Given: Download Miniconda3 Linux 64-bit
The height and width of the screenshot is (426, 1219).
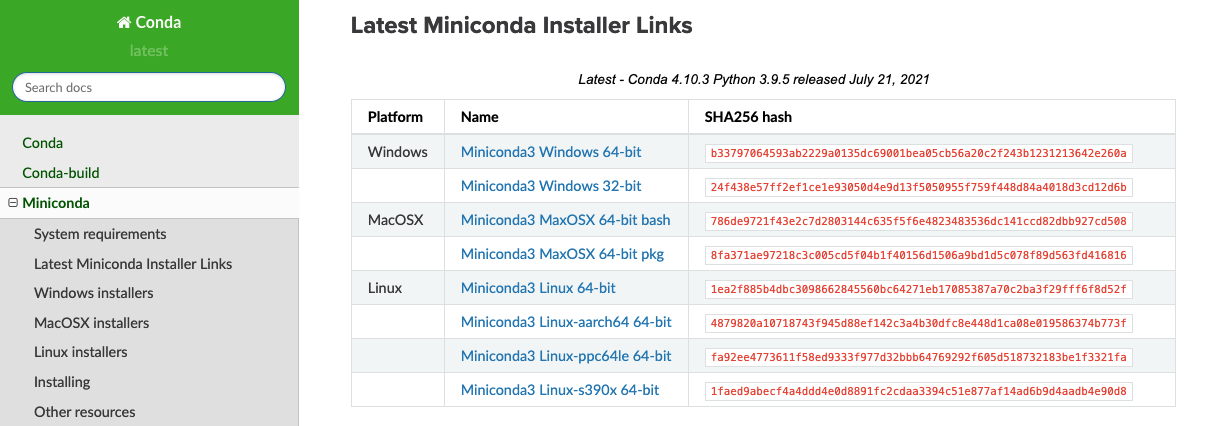Looking at the screenshot, I should (x=538, y=288).
